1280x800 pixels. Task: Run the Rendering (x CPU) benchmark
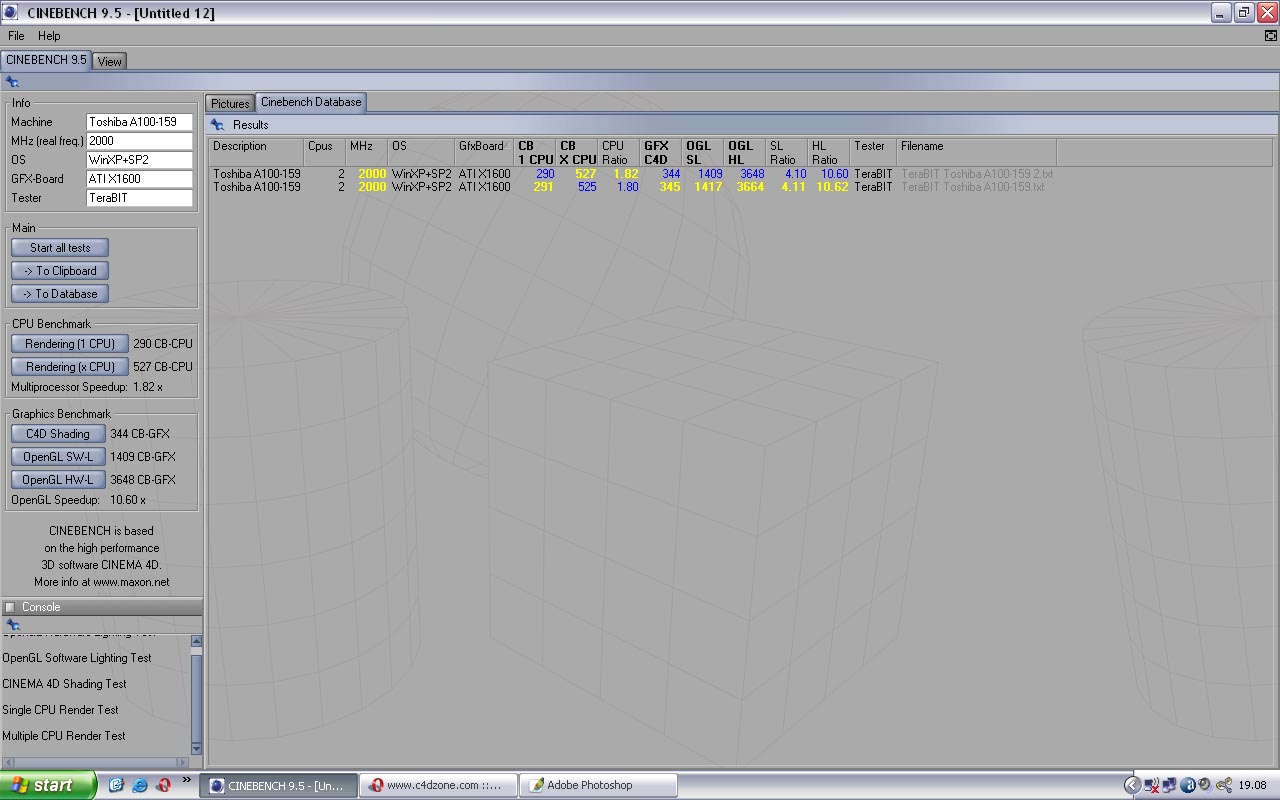[70, 367]
